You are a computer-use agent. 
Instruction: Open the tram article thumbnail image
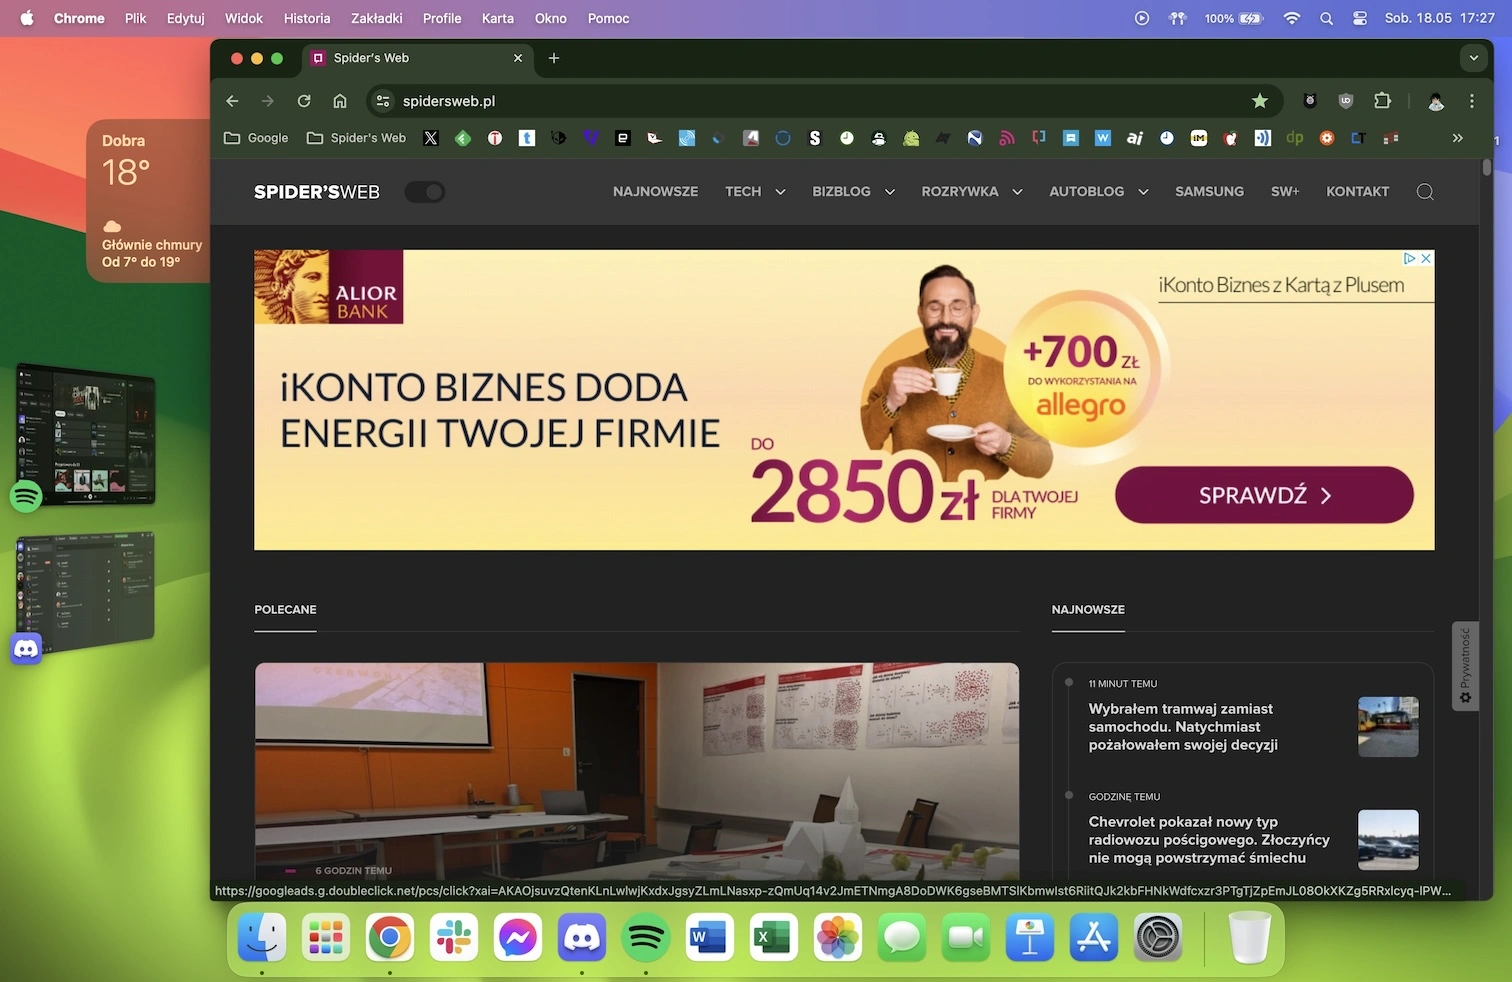tap(1388, 727)
